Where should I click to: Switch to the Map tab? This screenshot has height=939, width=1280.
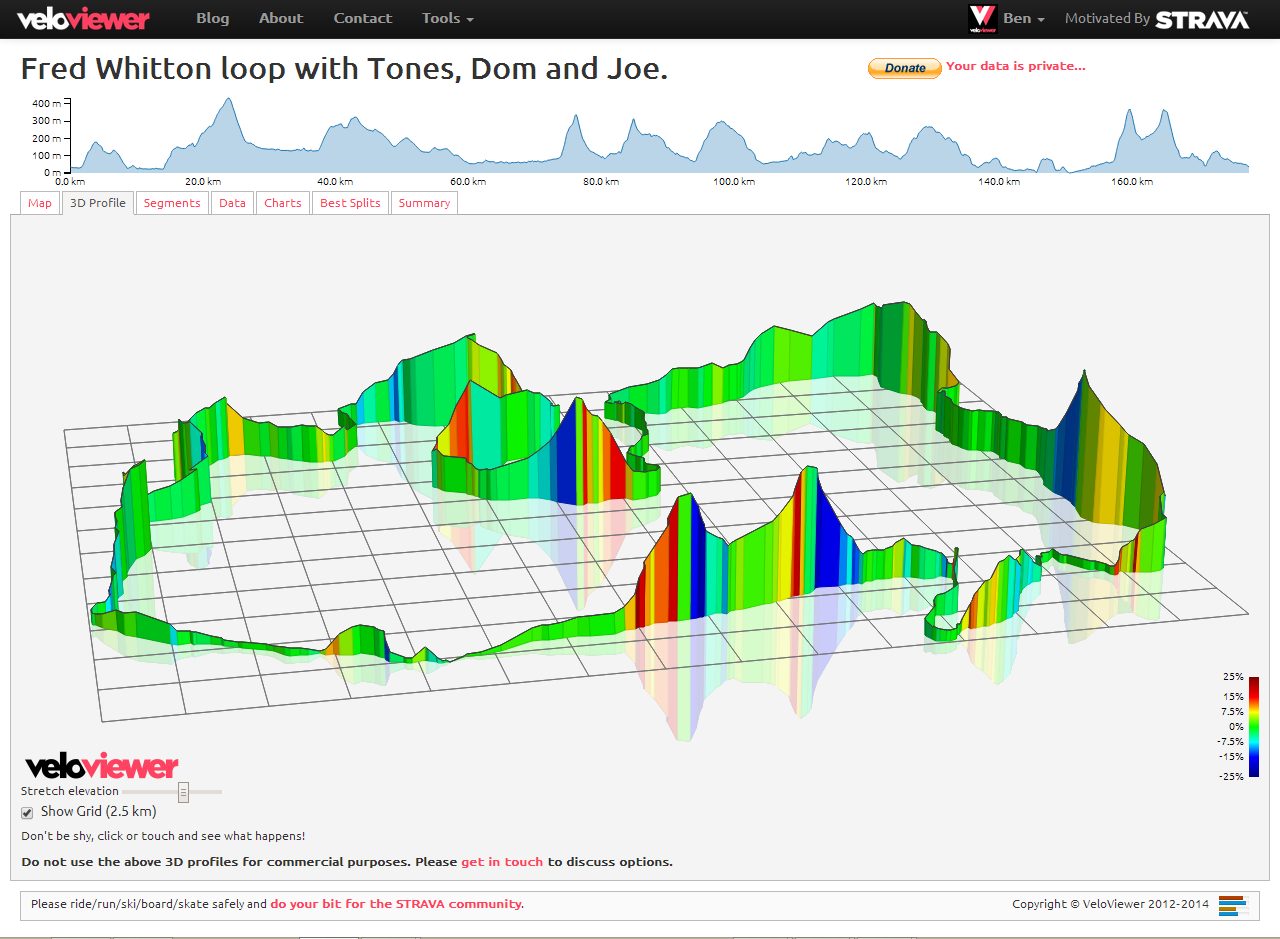click(39, 202)
